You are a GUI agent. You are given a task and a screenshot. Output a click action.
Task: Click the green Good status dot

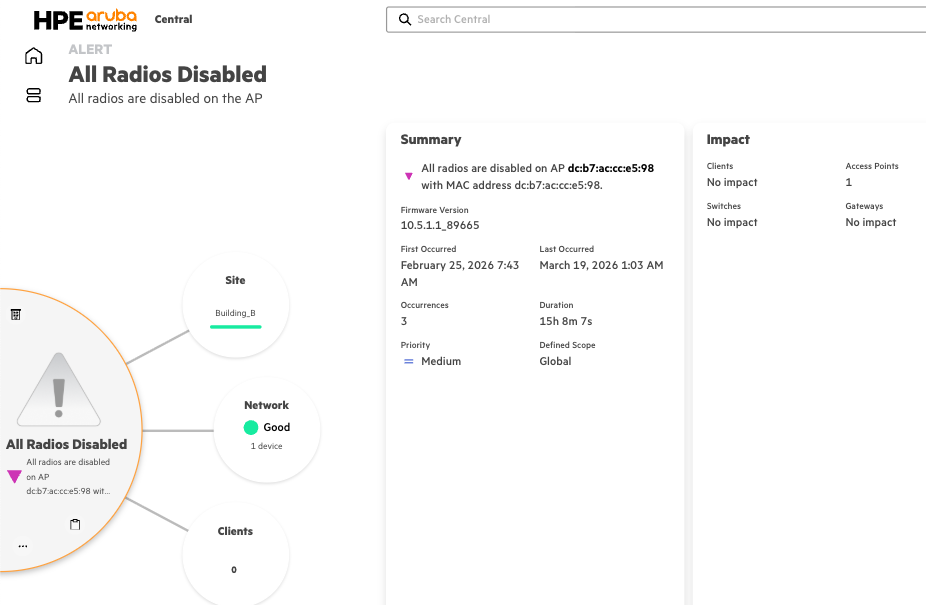[x=250, y=427]
